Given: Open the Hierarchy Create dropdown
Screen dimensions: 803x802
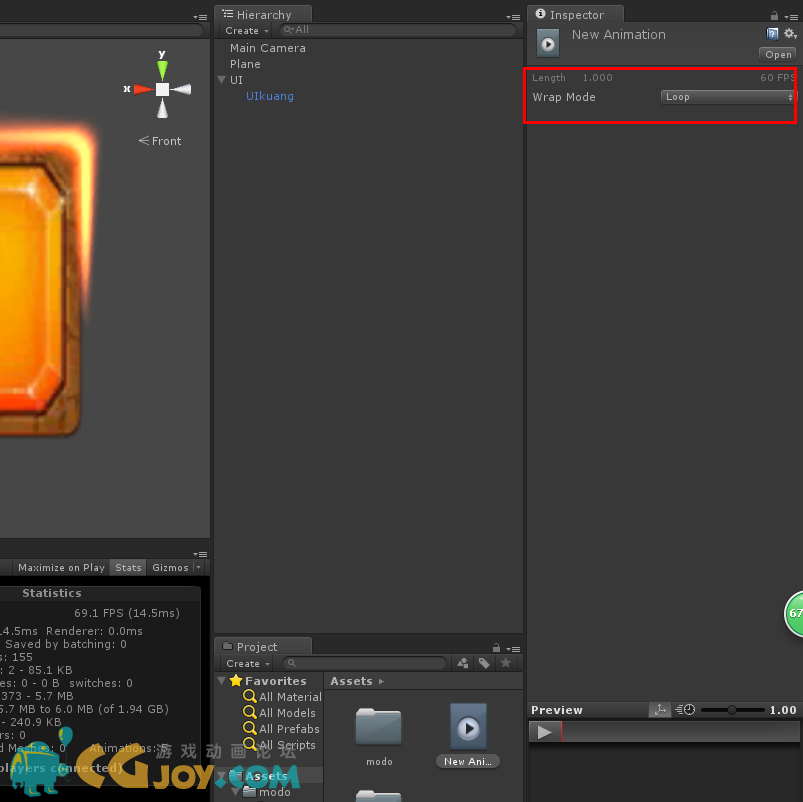Looking at the screenshot, I should point(246,31).
